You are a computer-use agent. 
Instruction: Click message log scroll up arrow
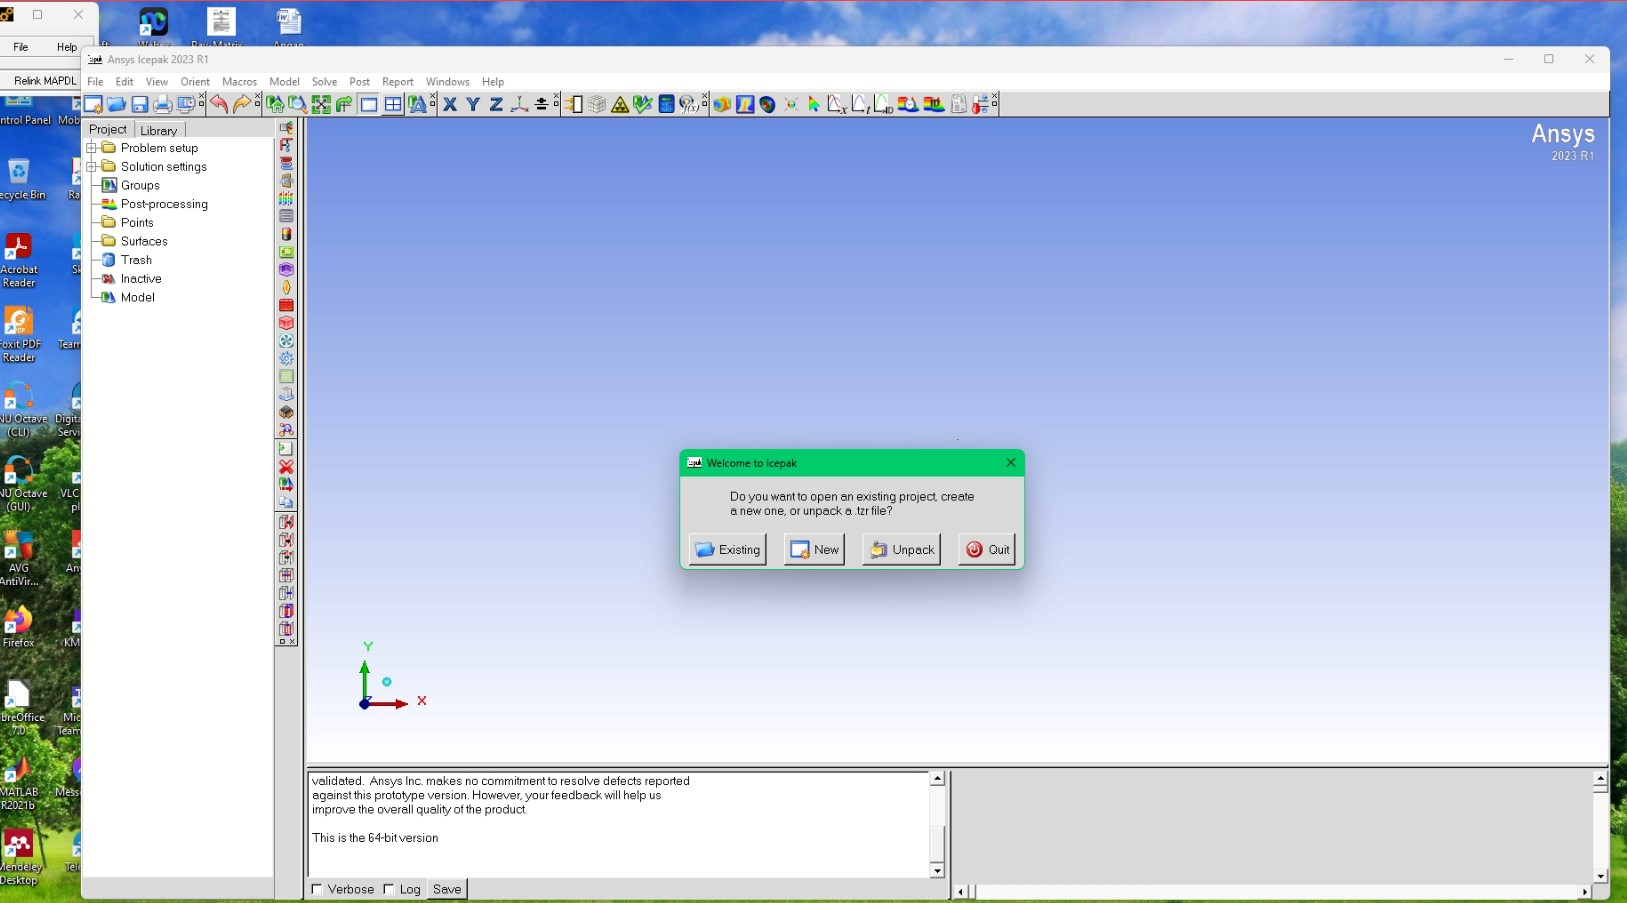click(937, 778)
